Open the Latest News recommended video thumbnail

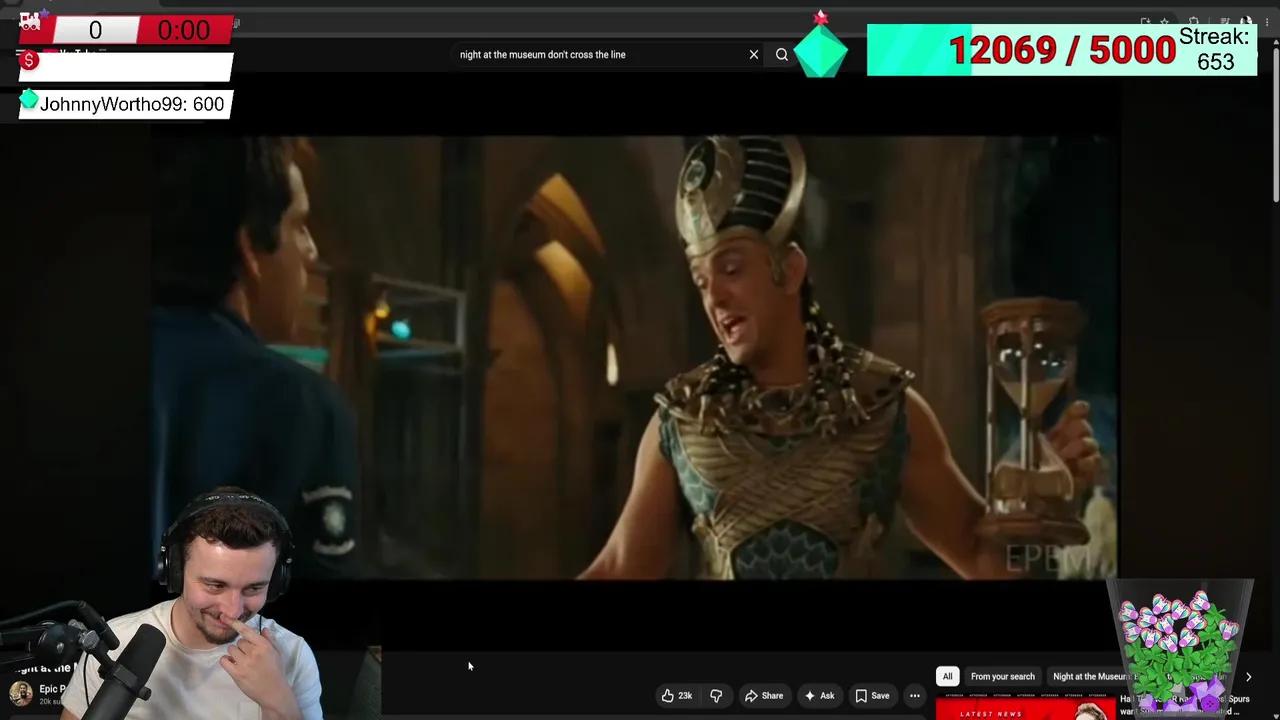tap(1025, 708)
